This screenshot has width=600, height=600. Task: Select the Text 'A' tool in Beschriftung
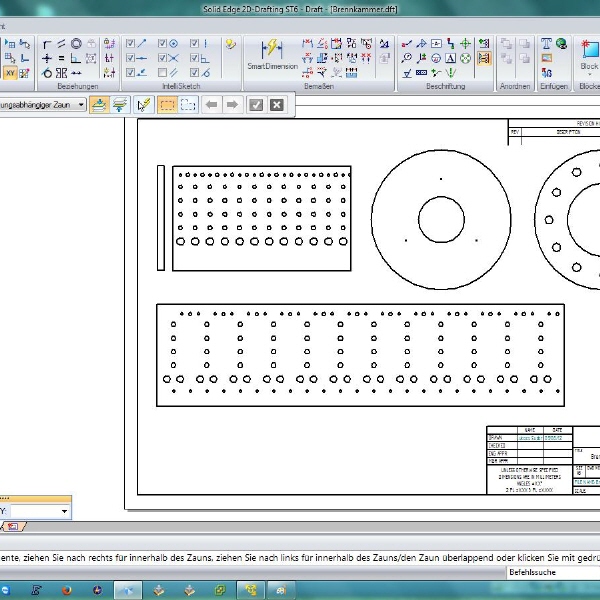[451, 58]
